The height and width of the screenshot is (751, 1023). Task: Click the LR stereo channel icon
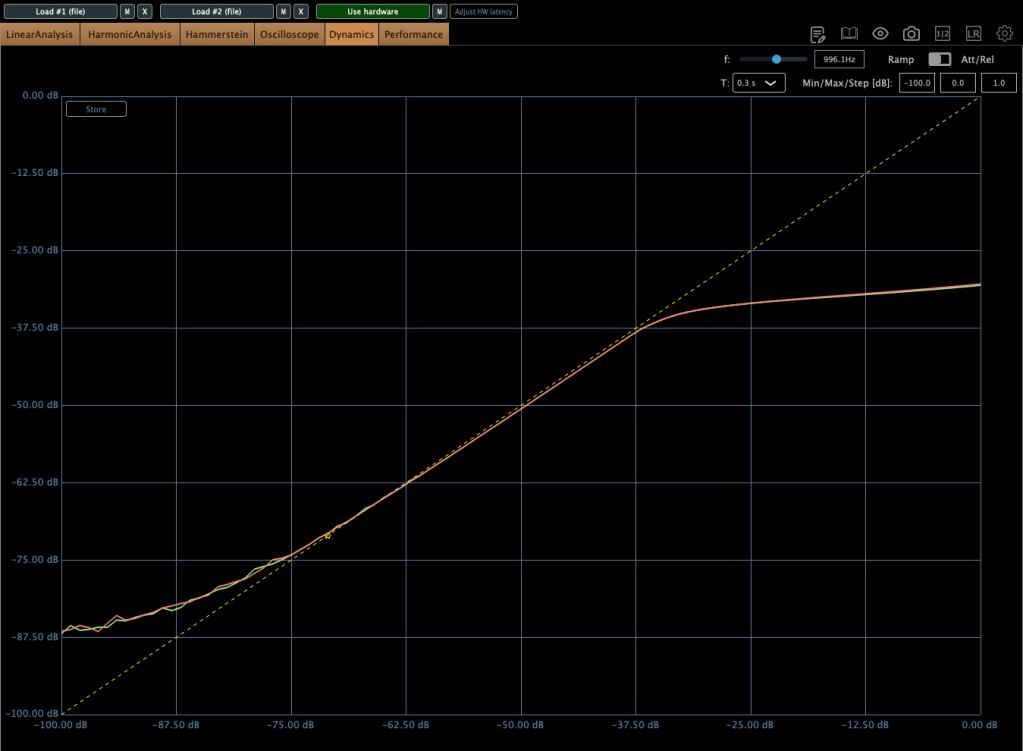tap(973, 34)
